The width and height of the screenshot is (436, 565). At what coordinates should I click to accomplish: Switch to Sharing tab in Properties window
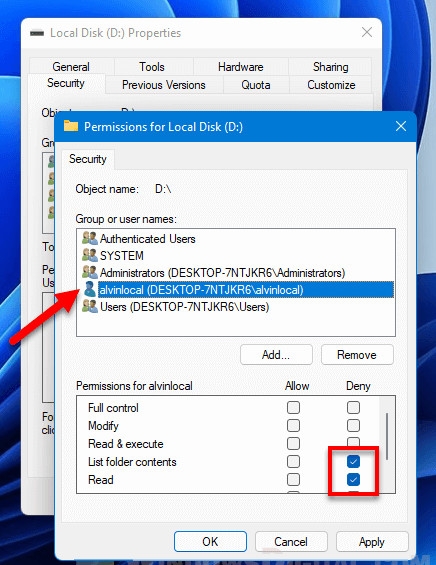pyautogui.click(x=330, y=67)
